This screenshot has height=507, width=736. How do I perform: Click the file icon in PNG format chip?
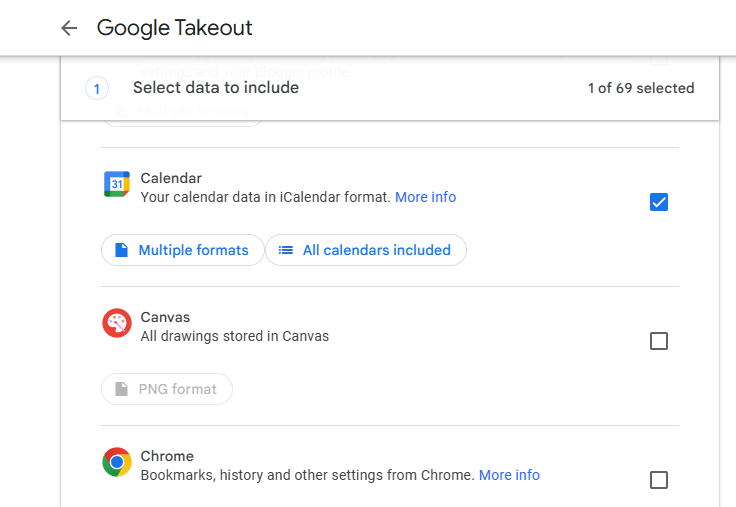122,389
